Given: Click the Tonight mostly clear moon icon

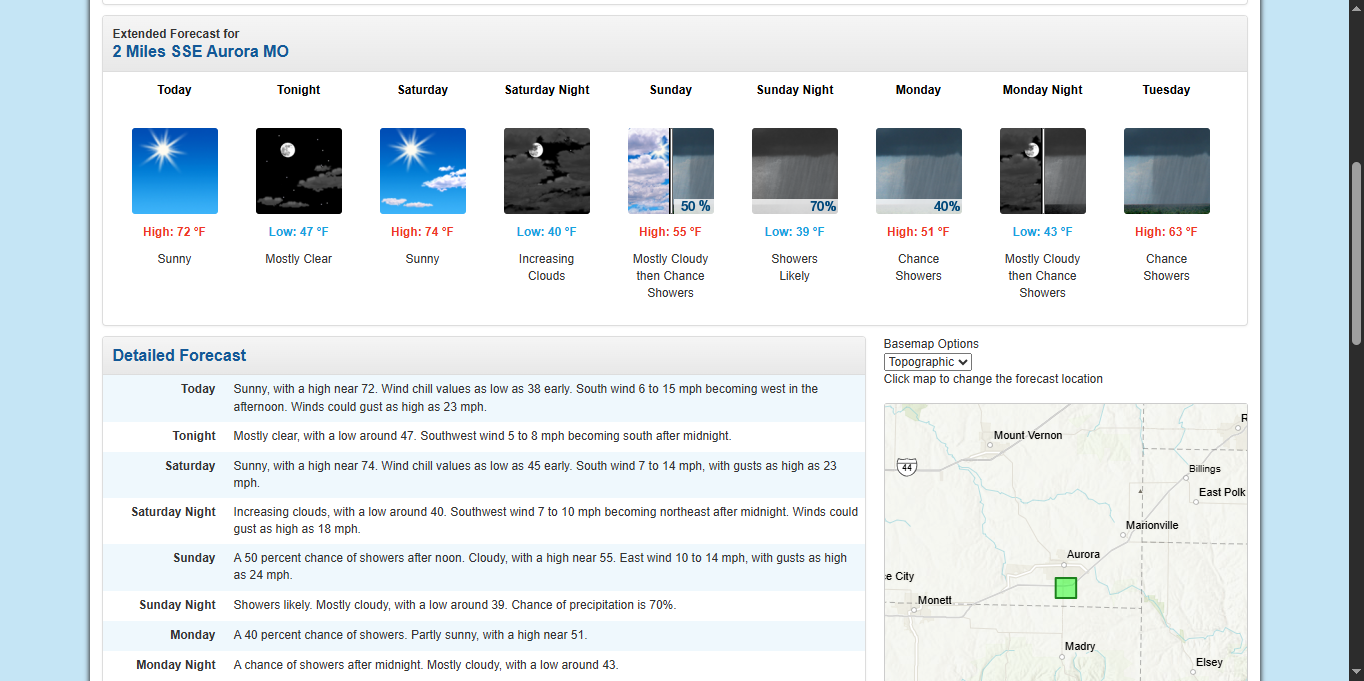Looking at the screenshot, I should 298,171.
